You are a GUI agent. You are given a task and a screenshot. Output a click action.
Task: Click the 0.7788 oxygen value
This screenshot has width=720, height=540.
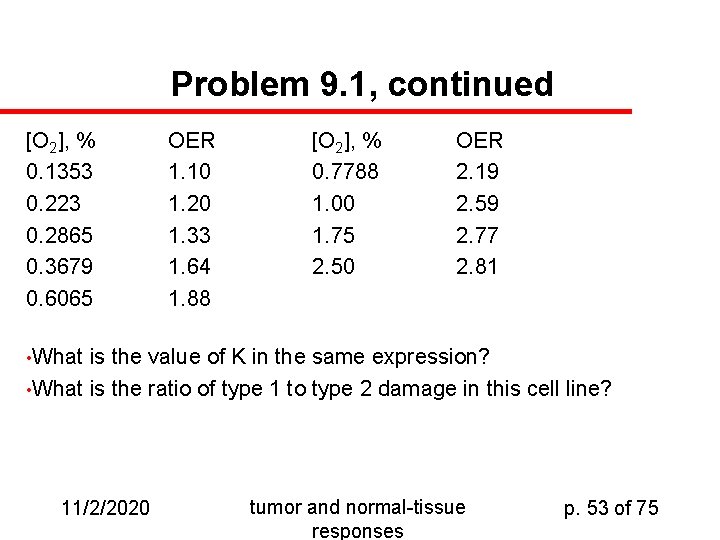click(x=345, y=171)
